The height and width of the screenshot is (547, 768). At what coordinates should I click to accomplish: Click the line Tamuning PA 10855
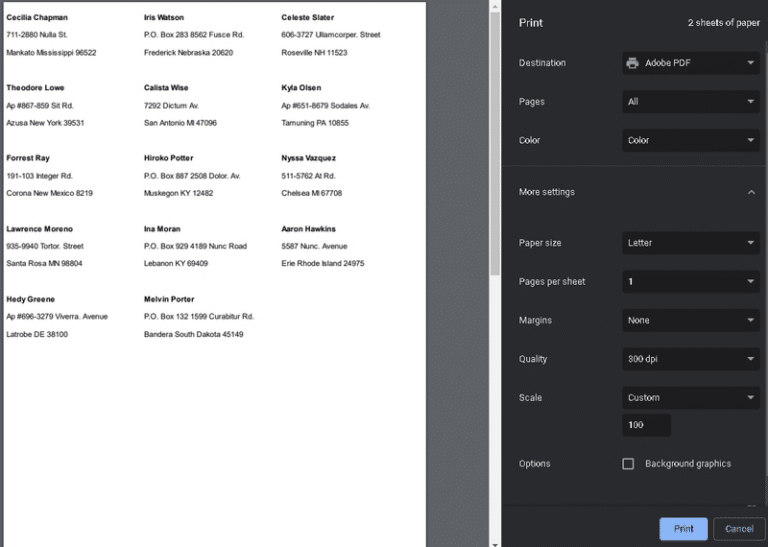(x=315, y=123)
